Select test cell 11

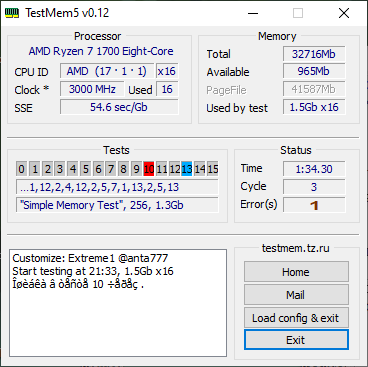[x=162, y=169]
